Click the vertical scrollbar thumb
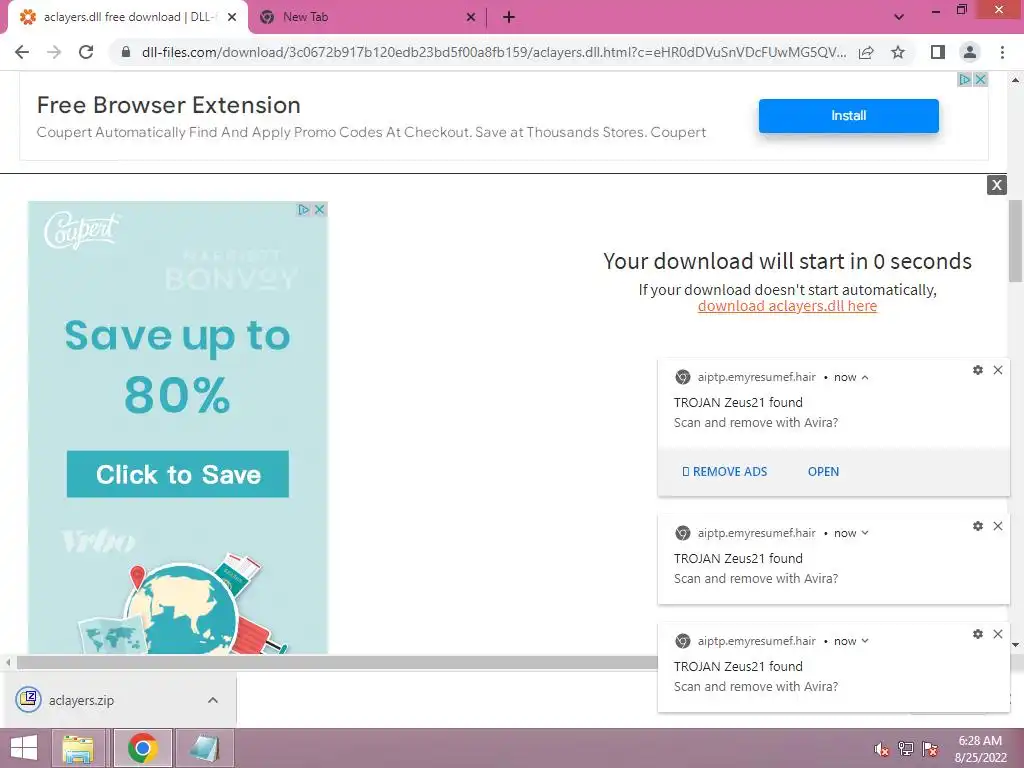The height and width of the screenshot is (768, 1024). [x=1015, y=240]
